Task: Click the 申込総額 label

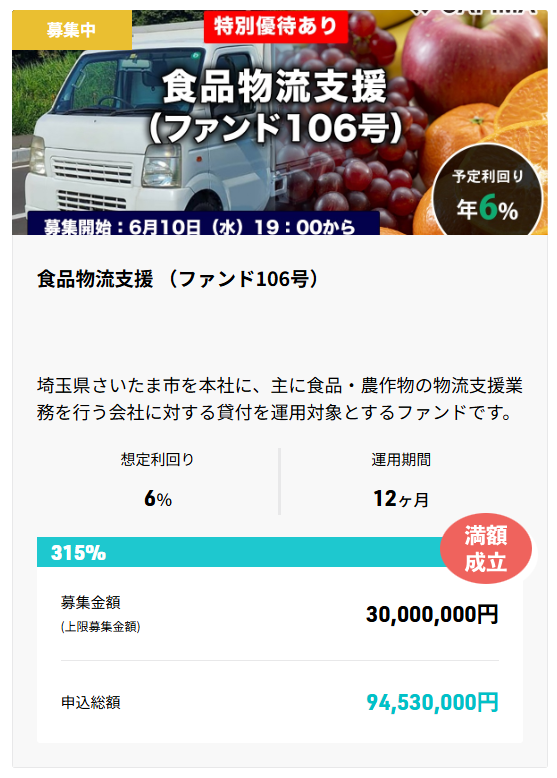Action: pos(91,703)
